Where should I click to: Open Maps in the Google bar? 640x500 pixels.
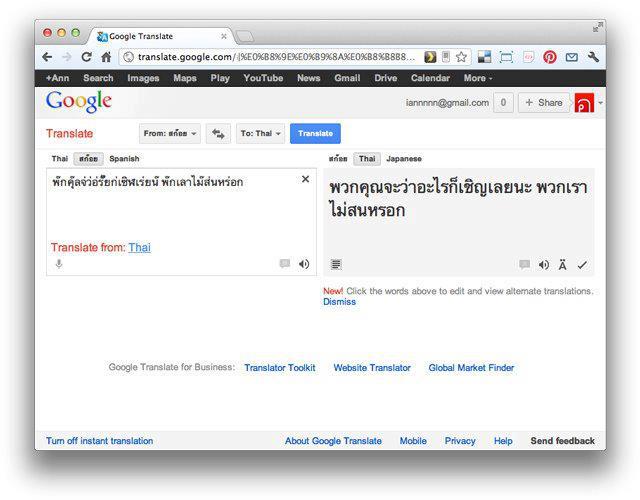pyautogui.click(x=184, y=78)
